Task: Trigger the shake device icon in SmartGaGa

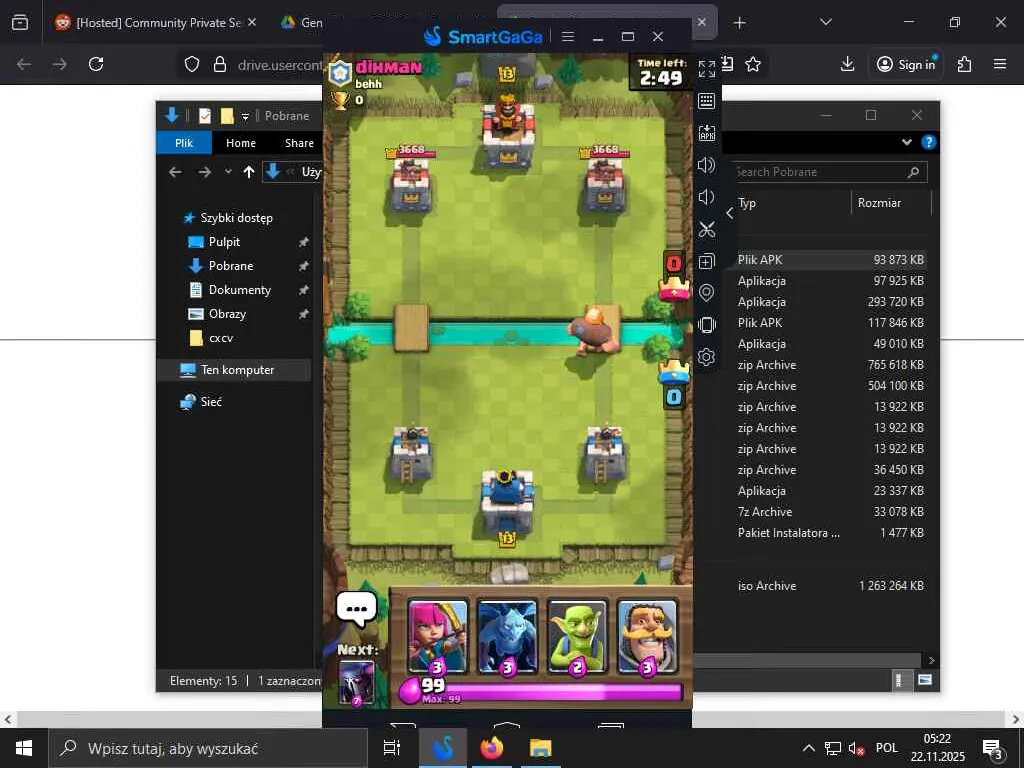Action: pyautogui.click(x=707, y=325)
